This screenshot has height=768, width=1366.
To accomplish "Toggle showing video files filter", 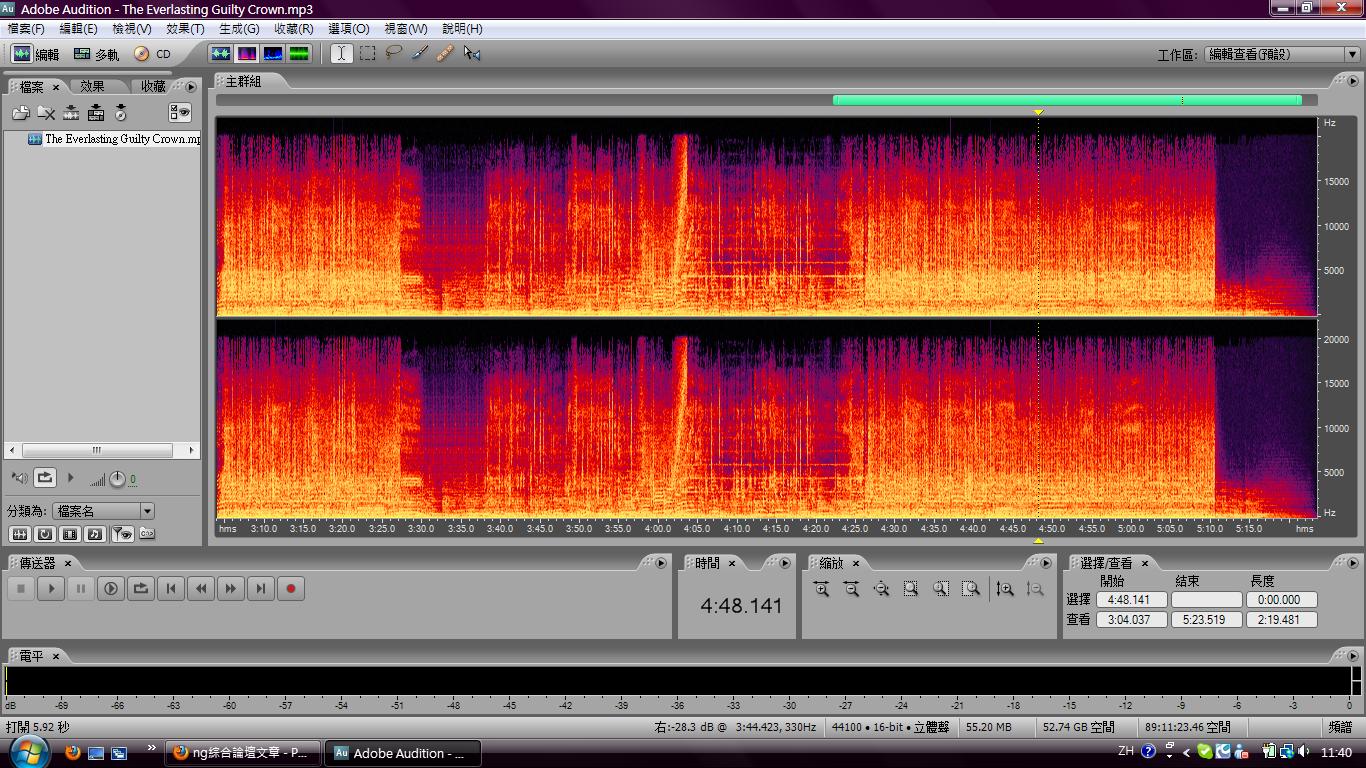I will [x=70, y=534].
